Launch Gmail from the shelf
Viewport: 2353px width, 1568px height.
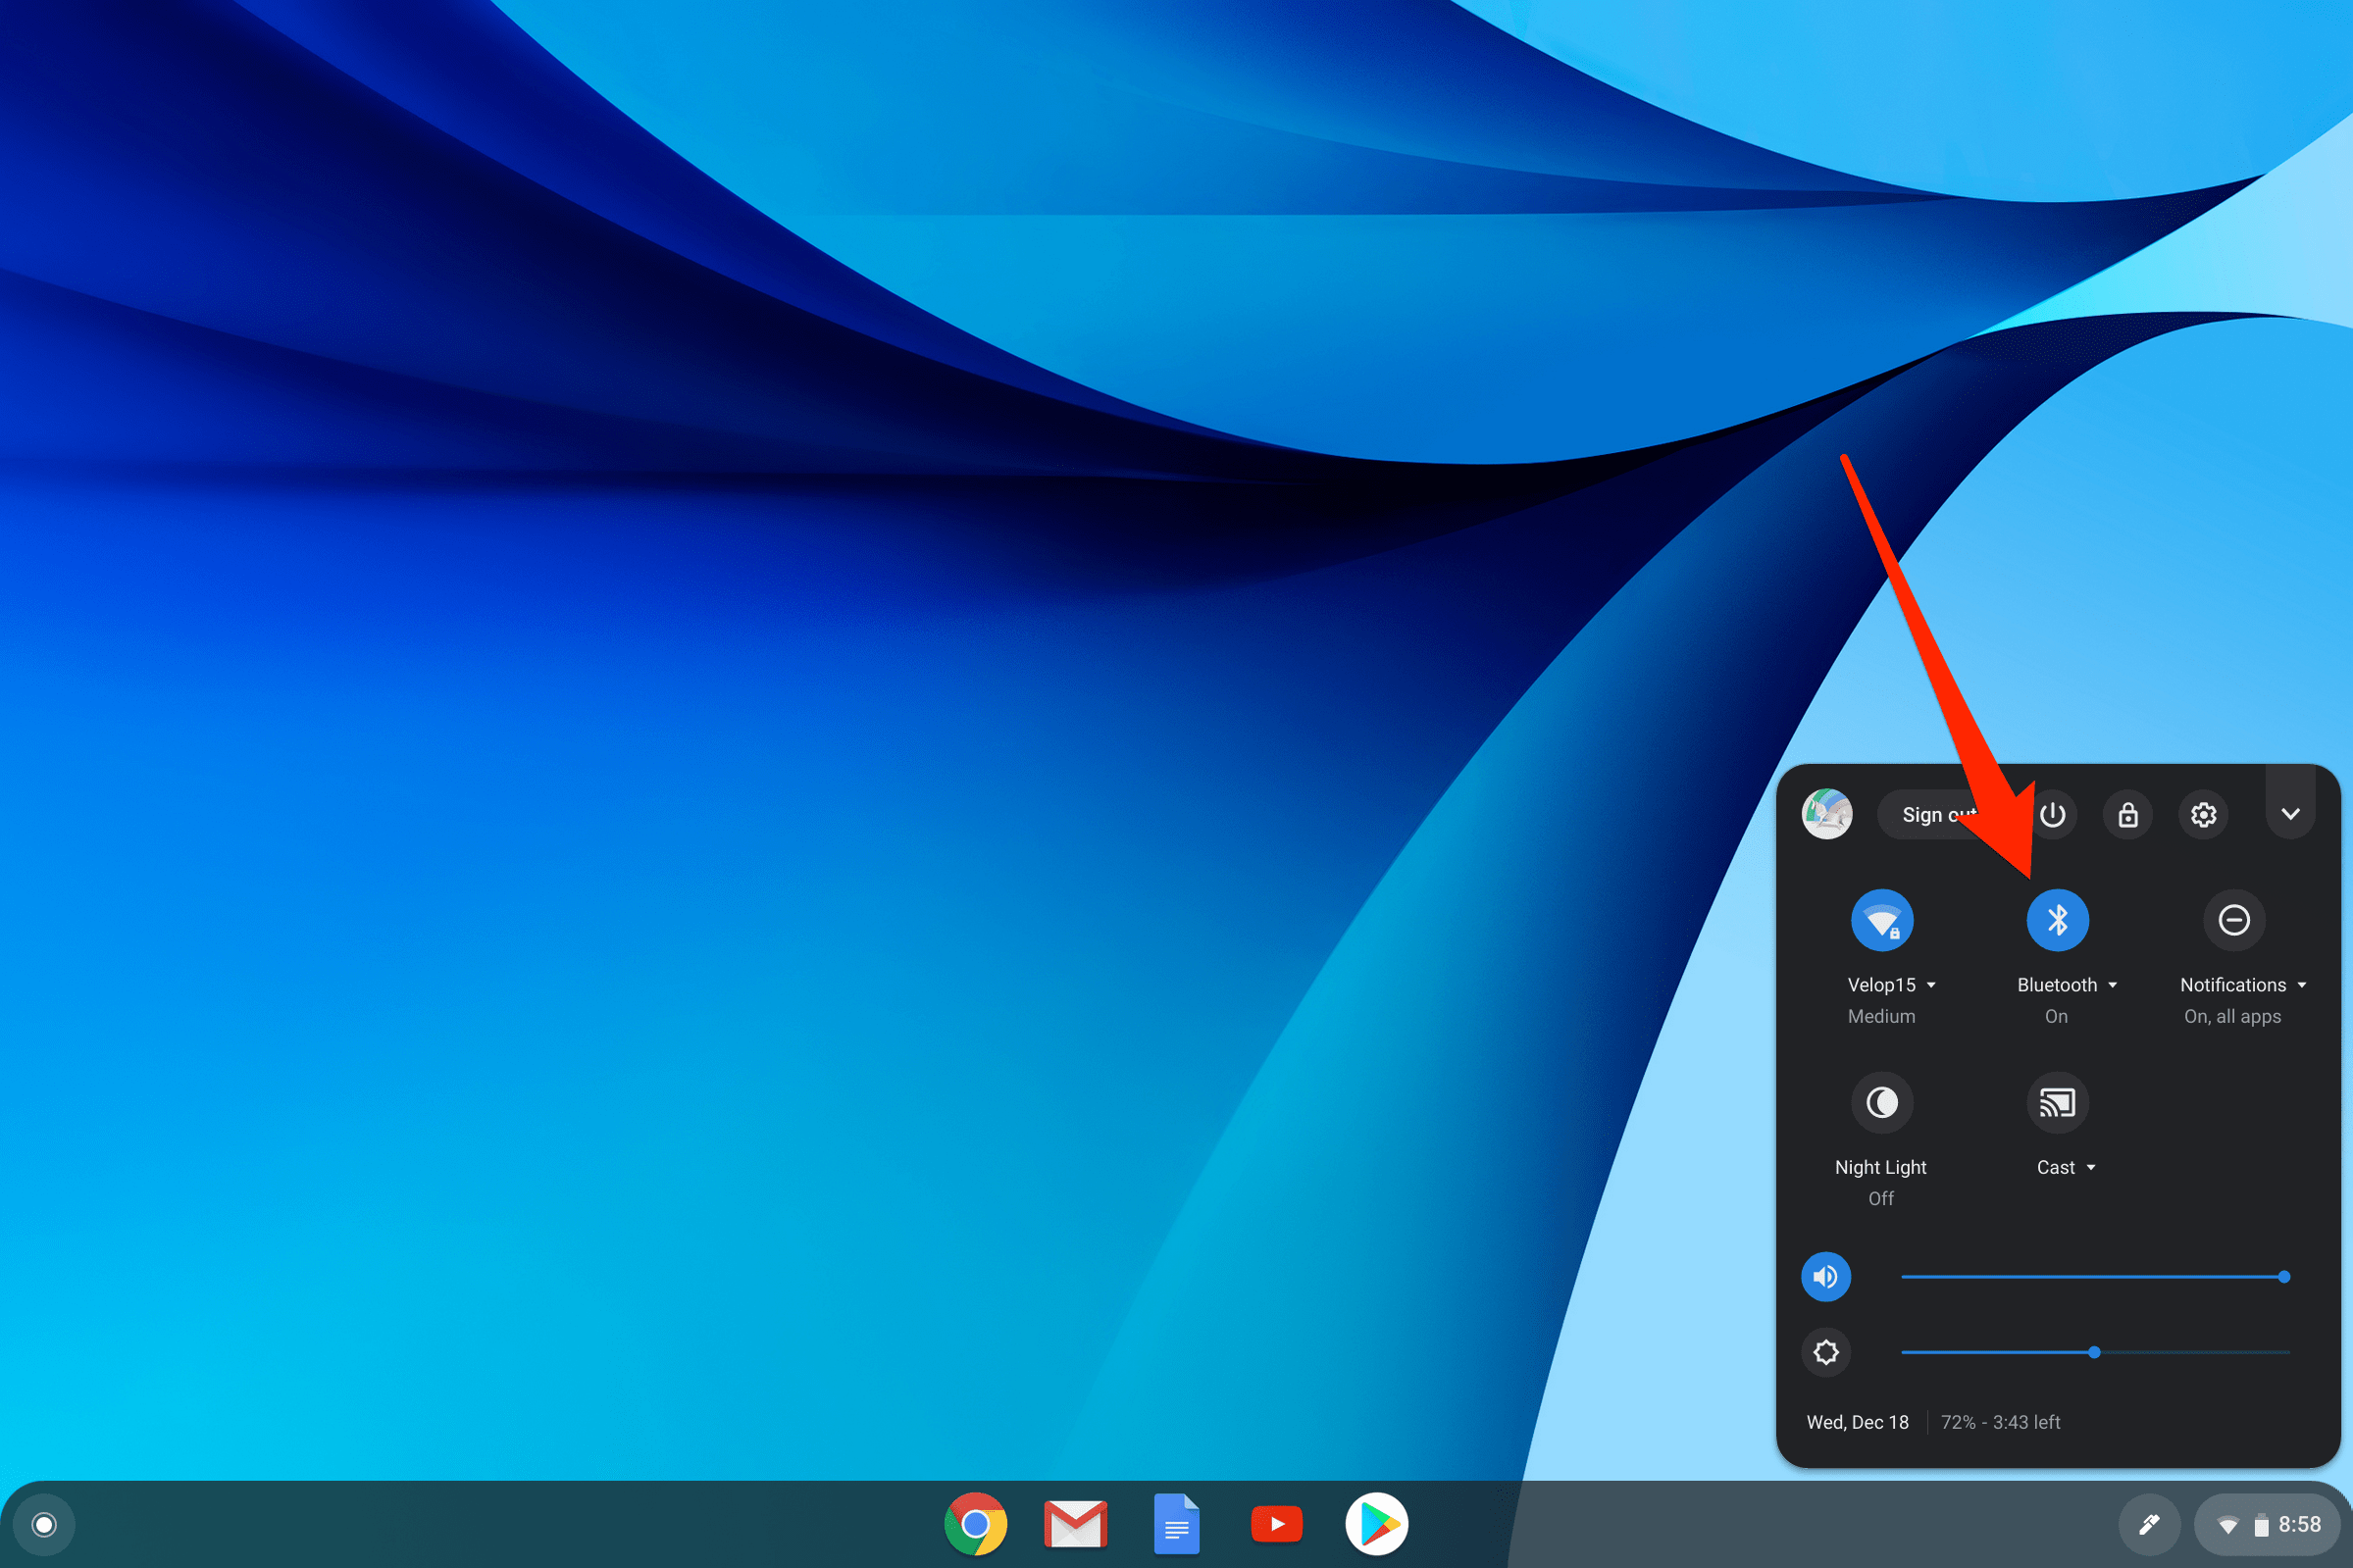coord(1075,1524)
